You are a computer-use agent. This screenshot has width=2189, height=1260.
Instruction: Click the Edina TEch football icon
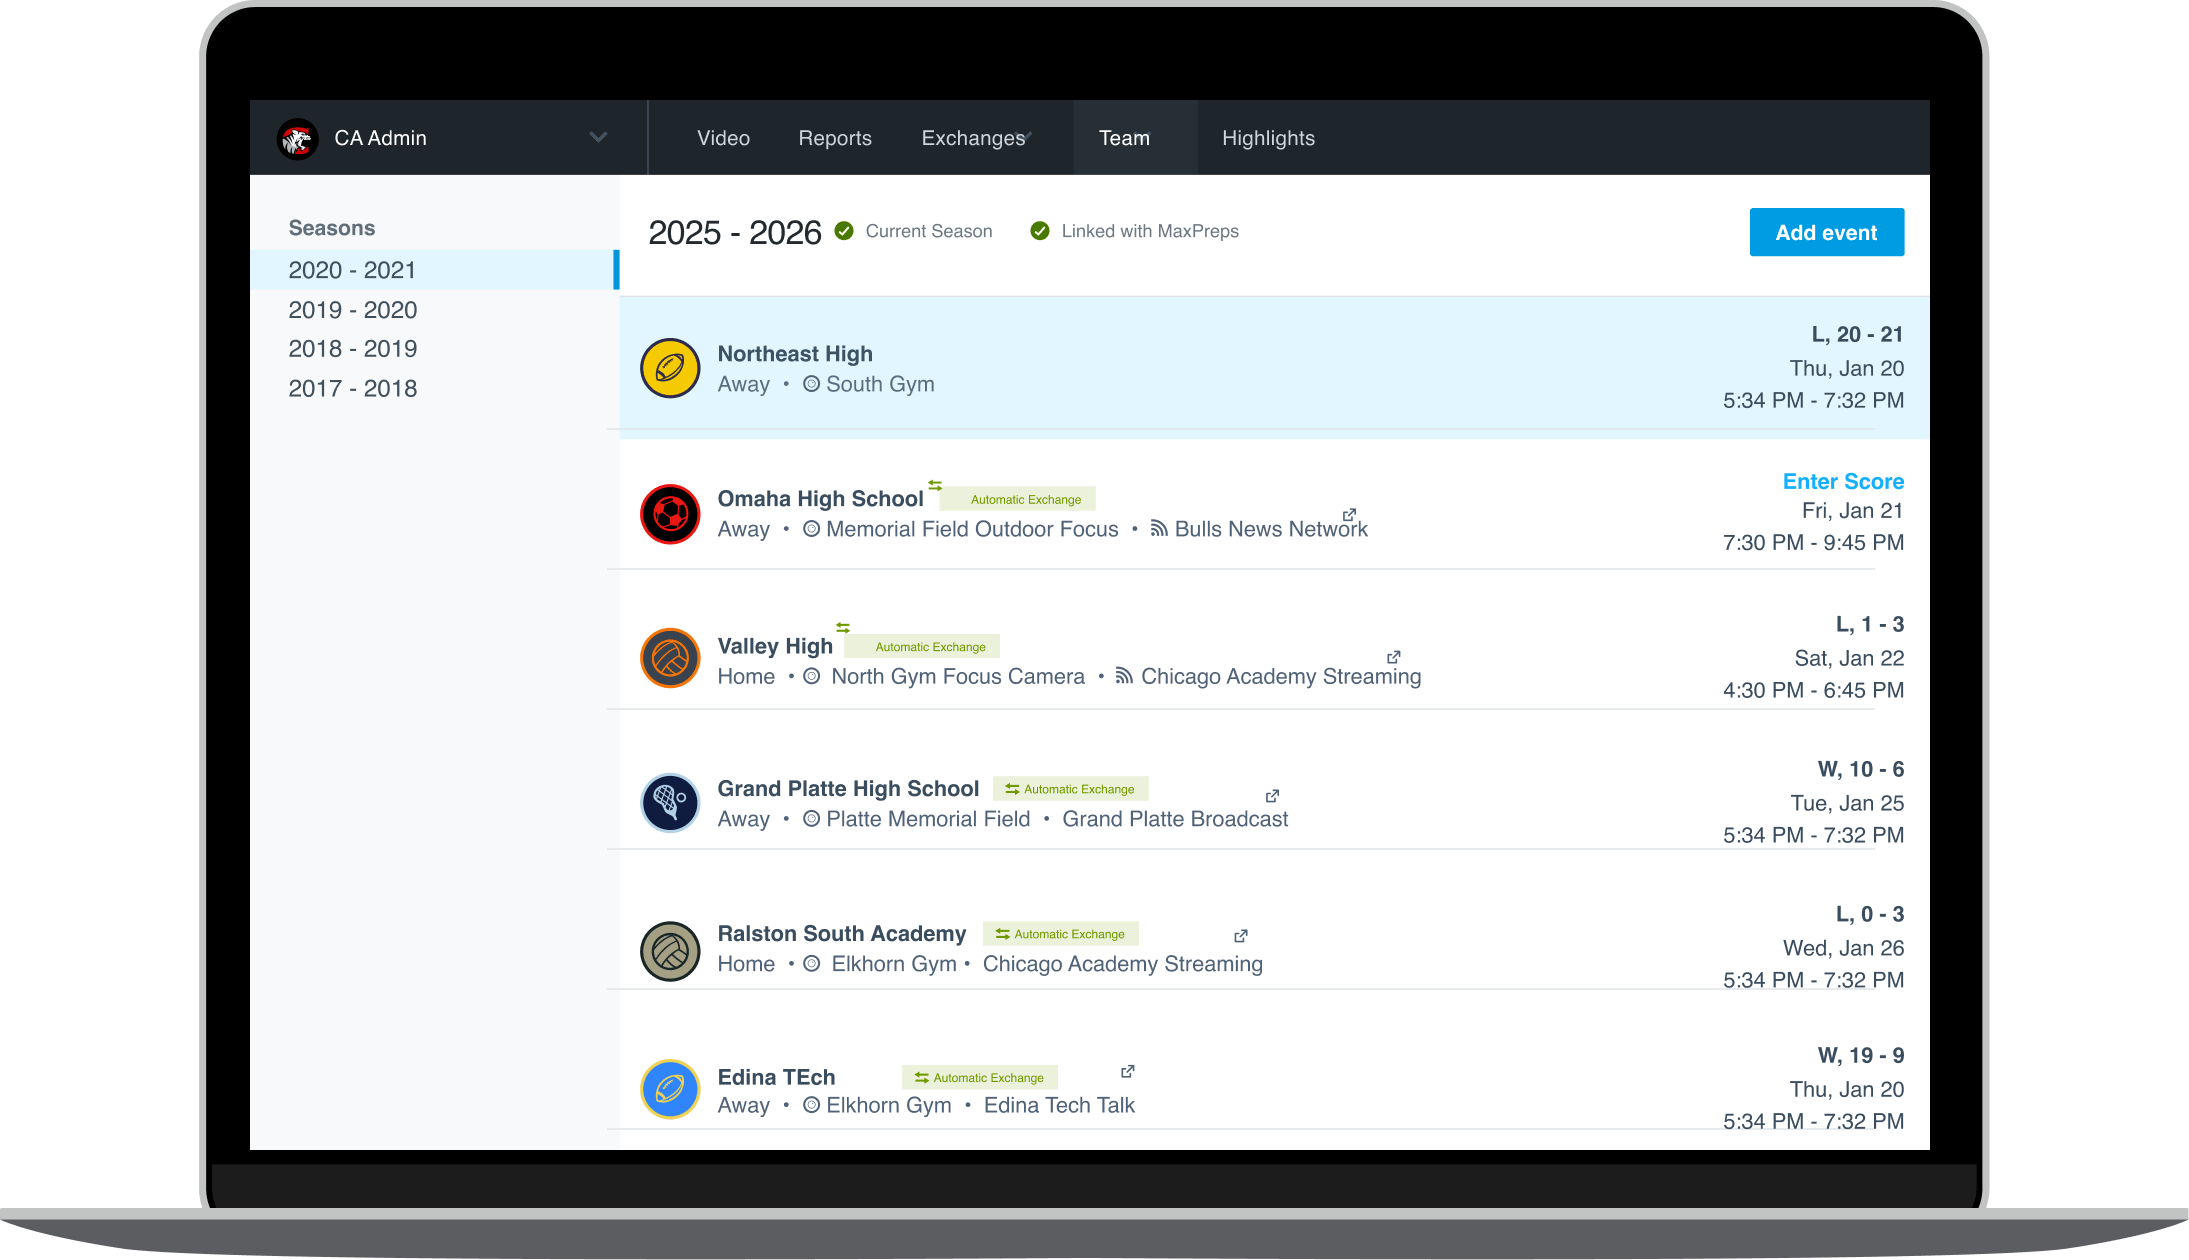pyautogui.click(x=669, y=1089)
